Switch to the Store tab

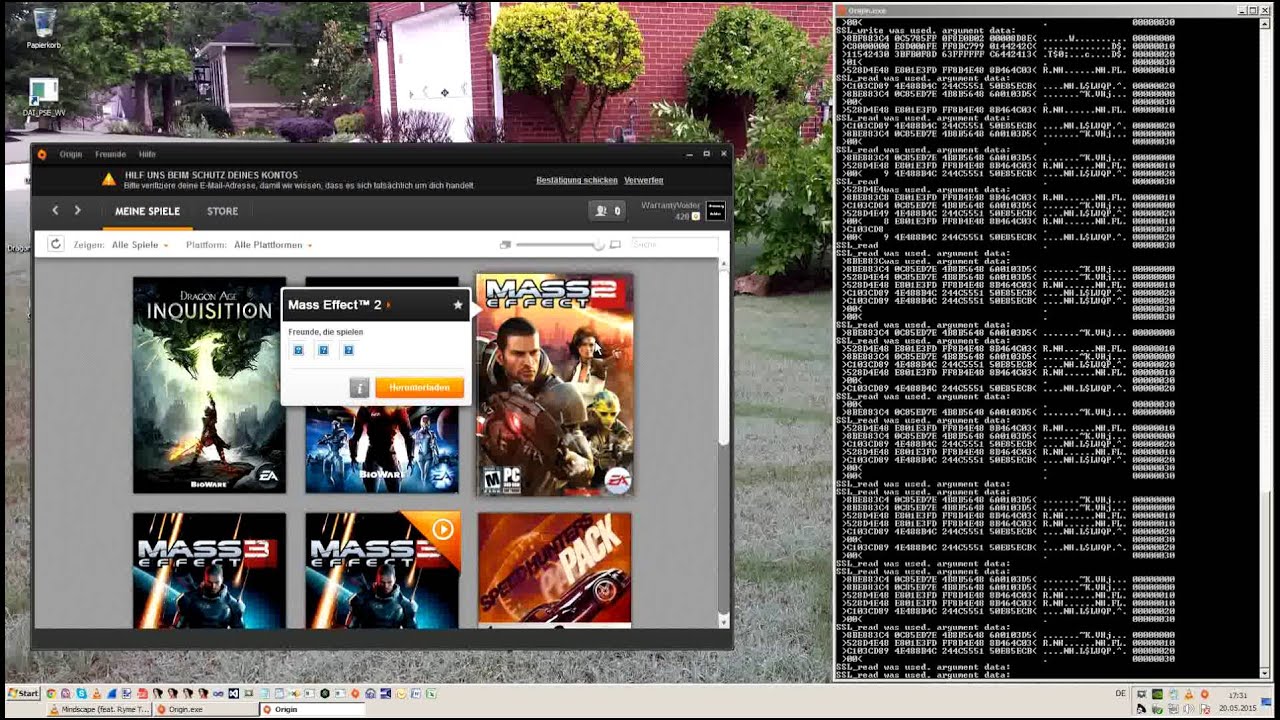pyautogui.click(x=222, y=211)
